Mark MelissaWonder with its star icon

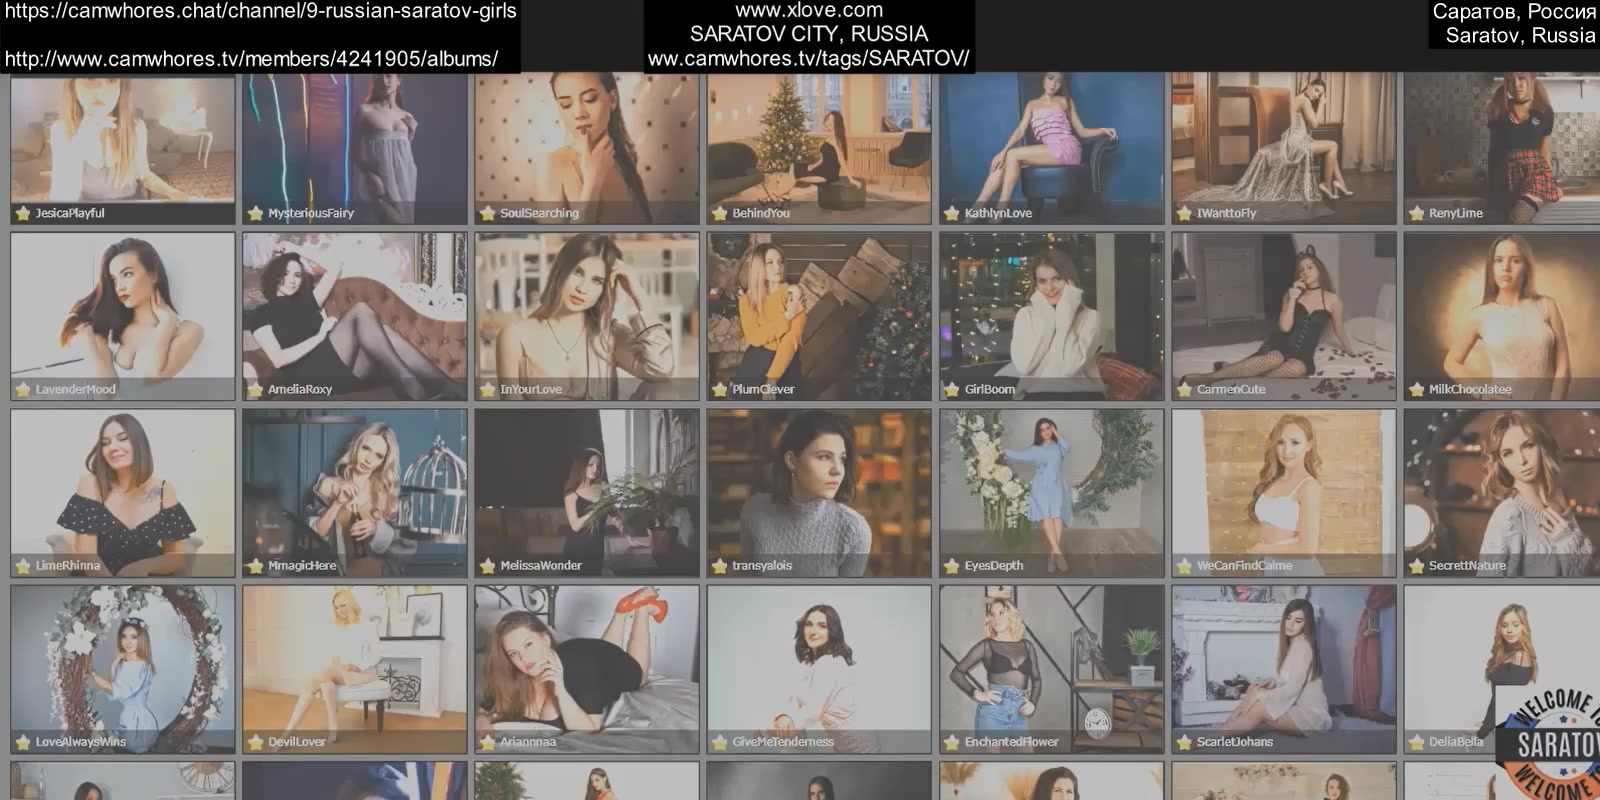pos(487,566)
